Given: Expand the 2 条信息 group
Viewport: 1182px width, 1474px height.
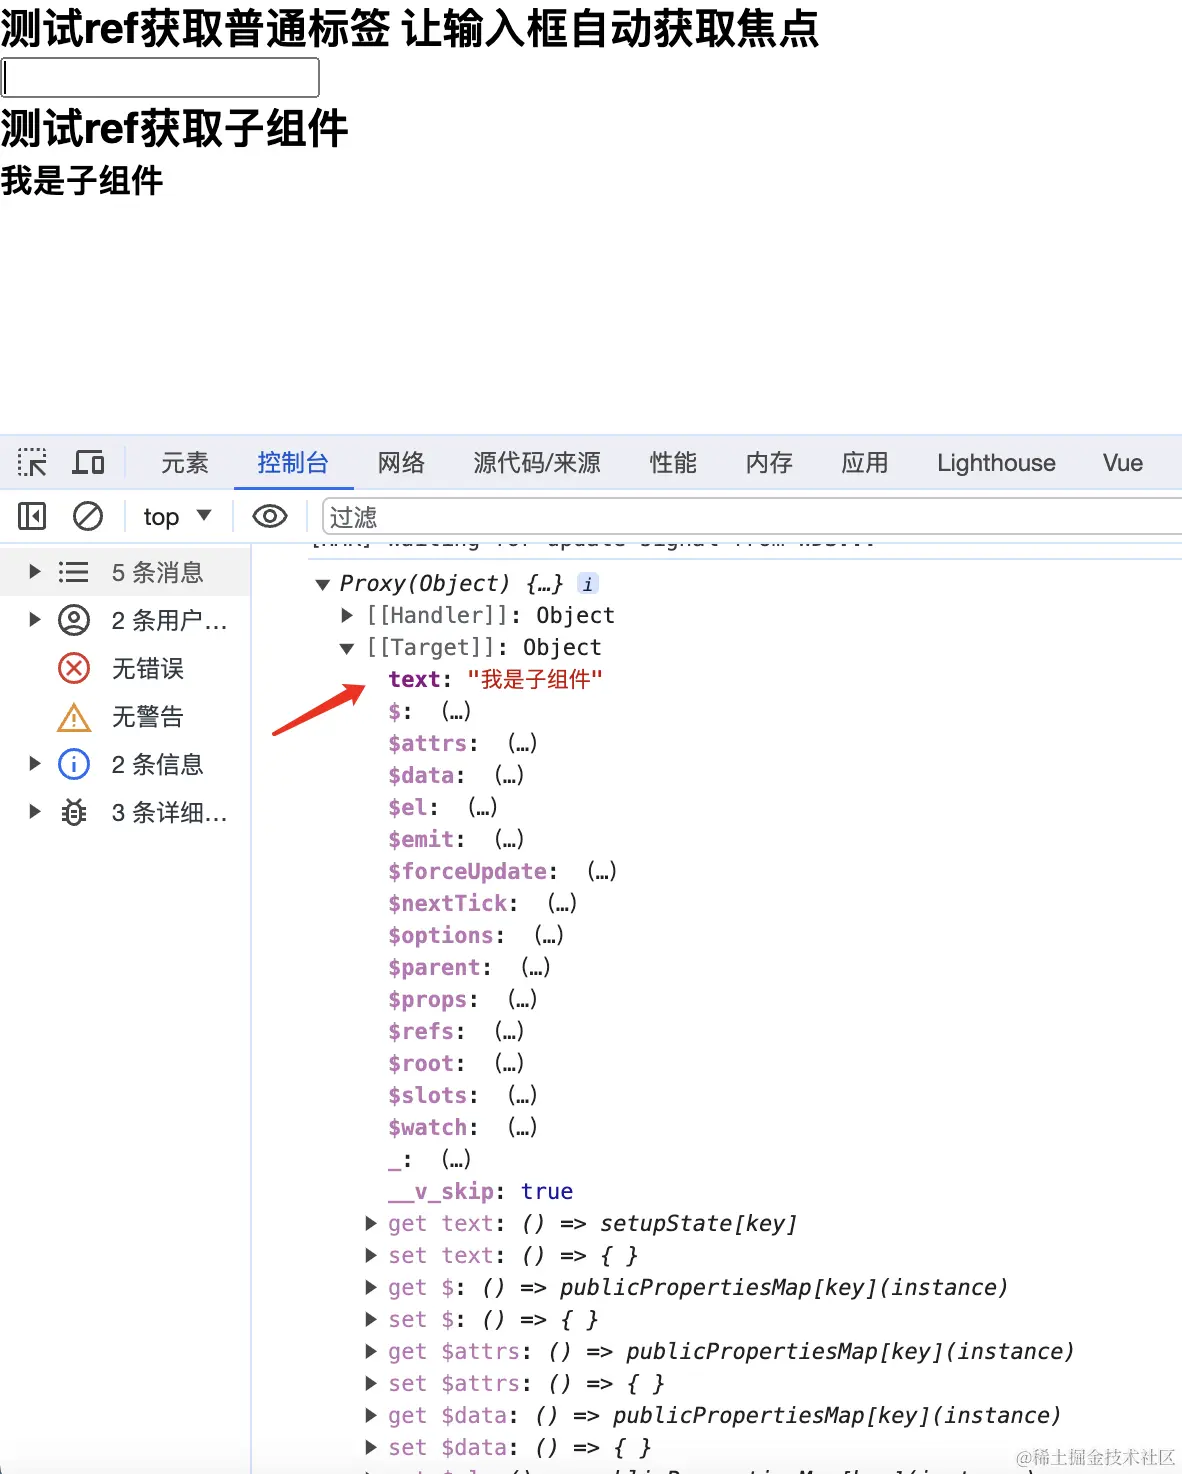Looking at the screenshot, I should point(35,764).
